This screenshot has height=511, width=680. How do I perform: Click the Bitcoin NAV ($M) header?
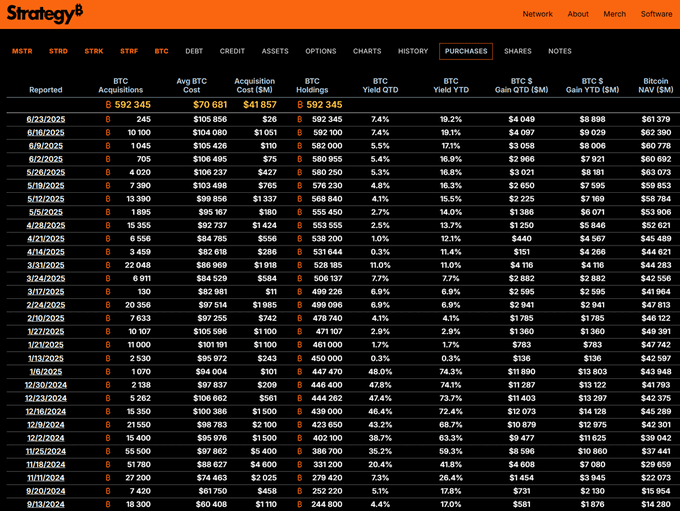(656, 85)
